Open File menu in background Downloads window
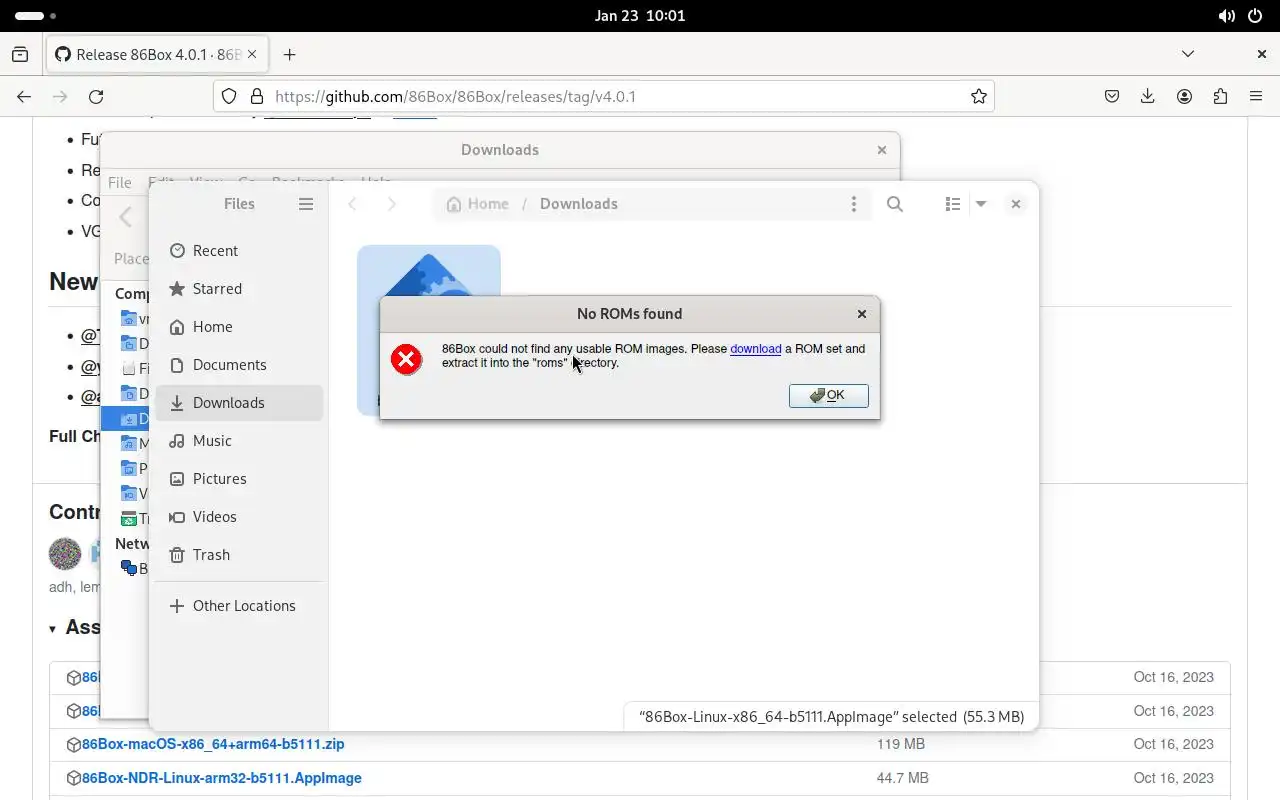This screenshot has height=800, width=1280. (x=120, y=182)
